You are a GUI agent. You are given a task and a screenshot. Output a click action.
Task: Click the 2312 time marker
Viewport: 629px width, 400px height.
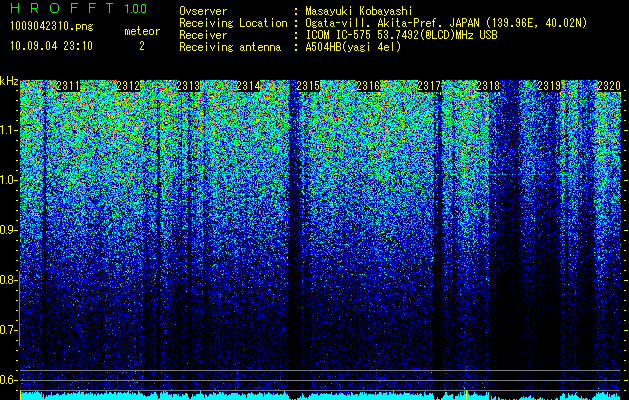click(128, 86)
